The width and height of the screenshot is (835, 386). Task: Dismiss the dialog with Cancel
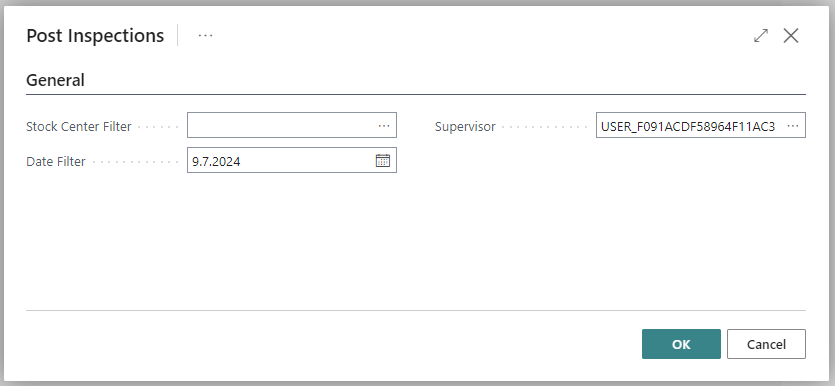pos(766,344)
